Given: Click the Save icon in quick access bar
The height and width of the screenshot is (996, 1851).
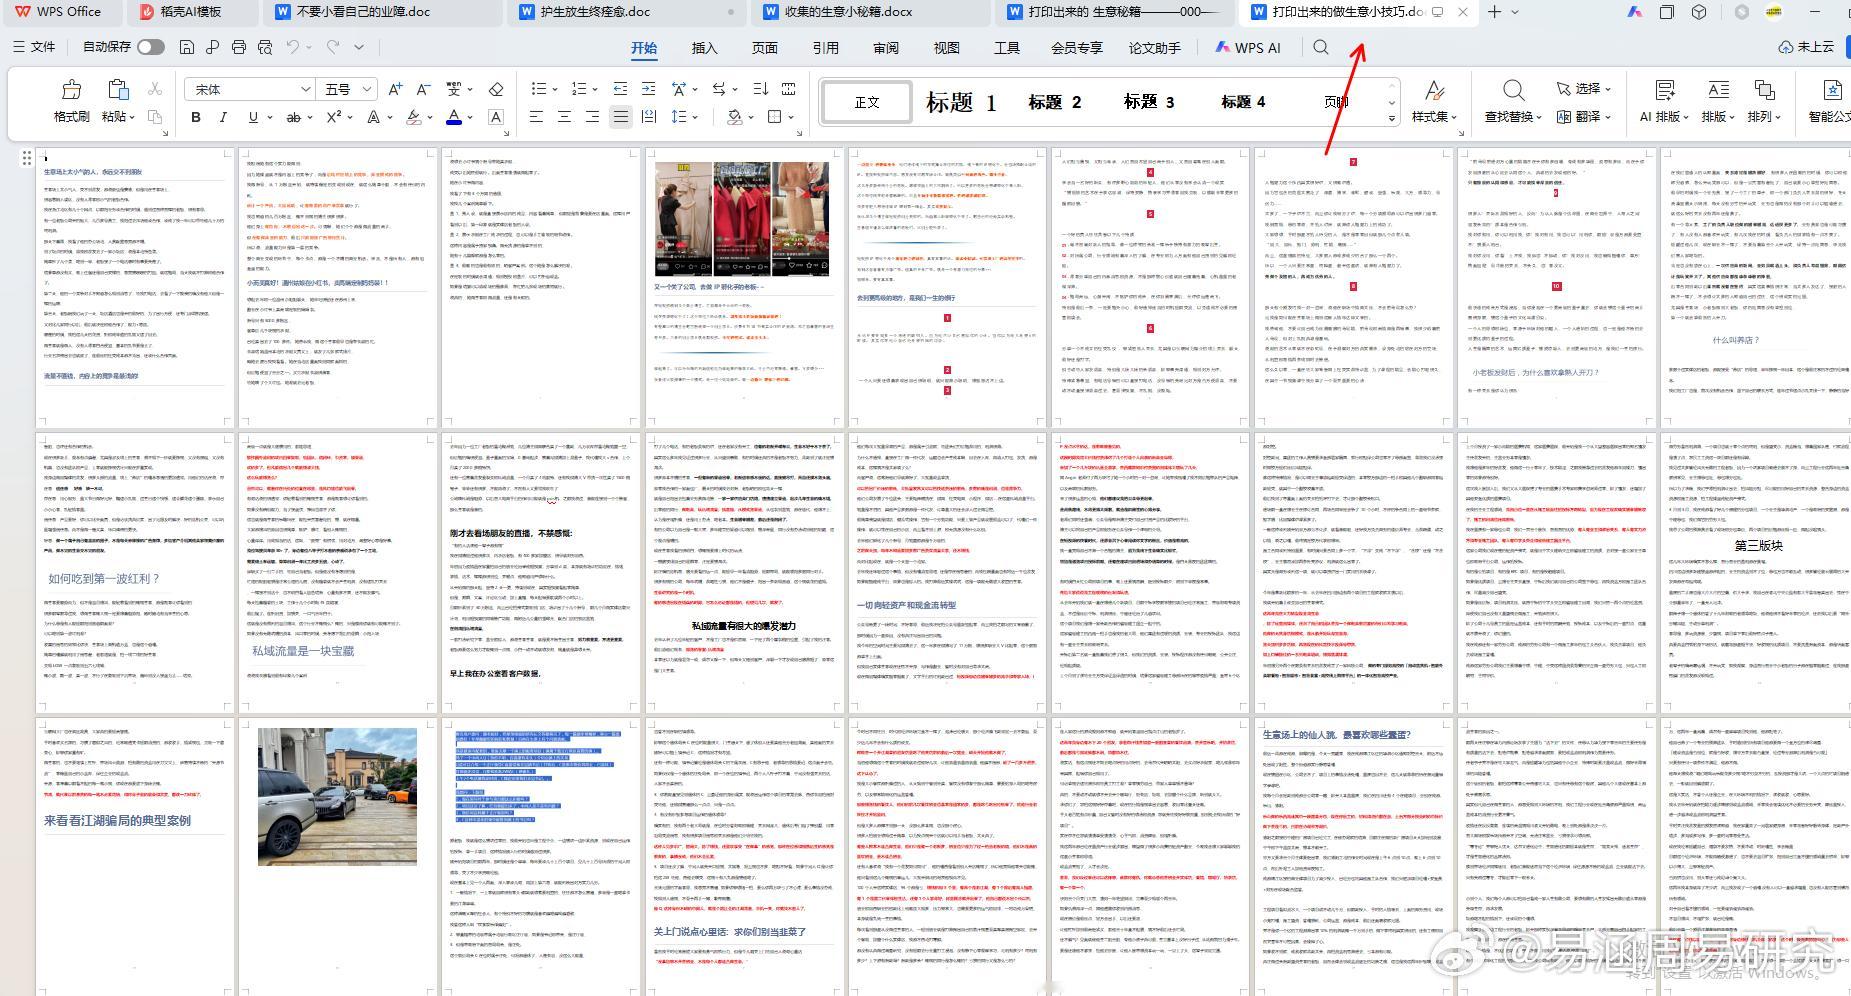Looking at the screenshot, I should click(186, 47).
